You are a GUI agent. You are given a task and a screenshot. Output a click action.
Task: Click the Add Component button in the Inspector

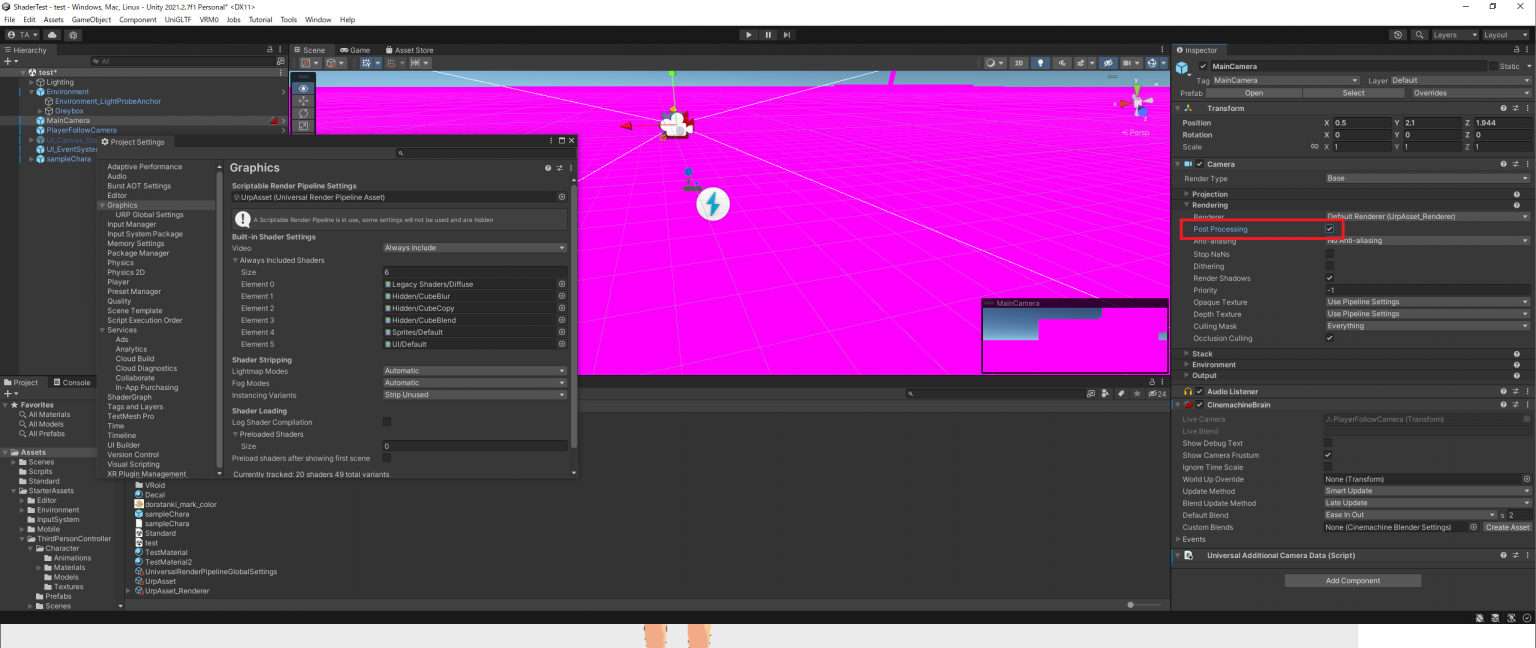pos(1352,580)
